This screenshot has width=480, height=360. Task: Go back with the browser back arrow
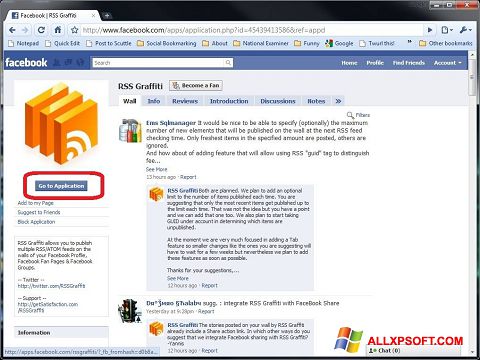point(12,30)
